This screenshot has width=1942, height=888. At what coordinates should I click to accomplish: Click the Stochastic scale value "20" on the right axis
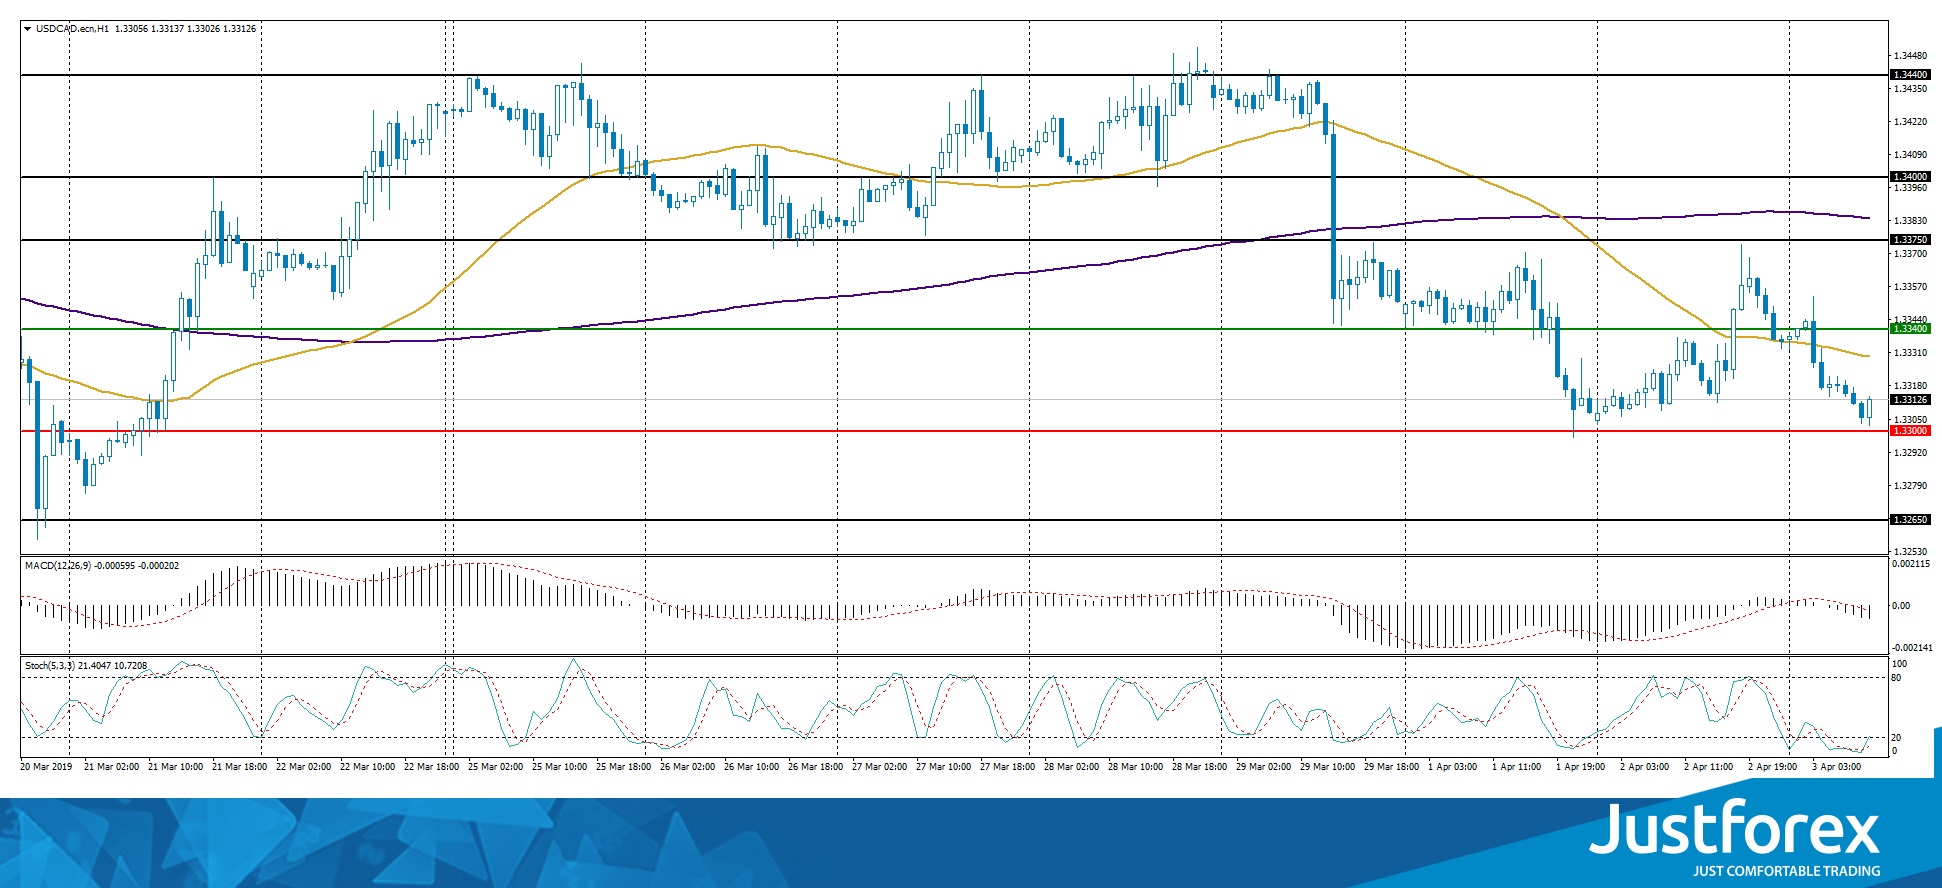tap(1897, 738)
